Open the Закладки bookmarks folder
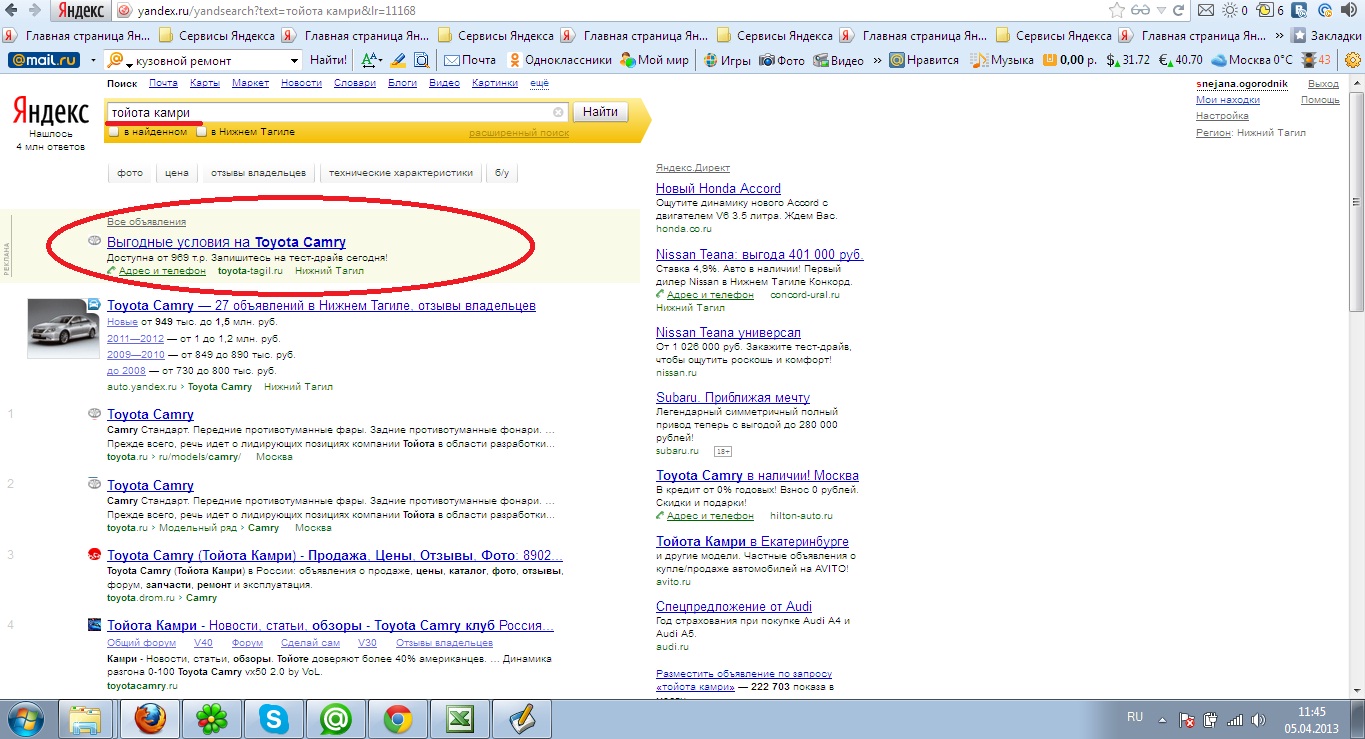The width and height of the screenshot is (1365, 739). [x=1327, y=35]
